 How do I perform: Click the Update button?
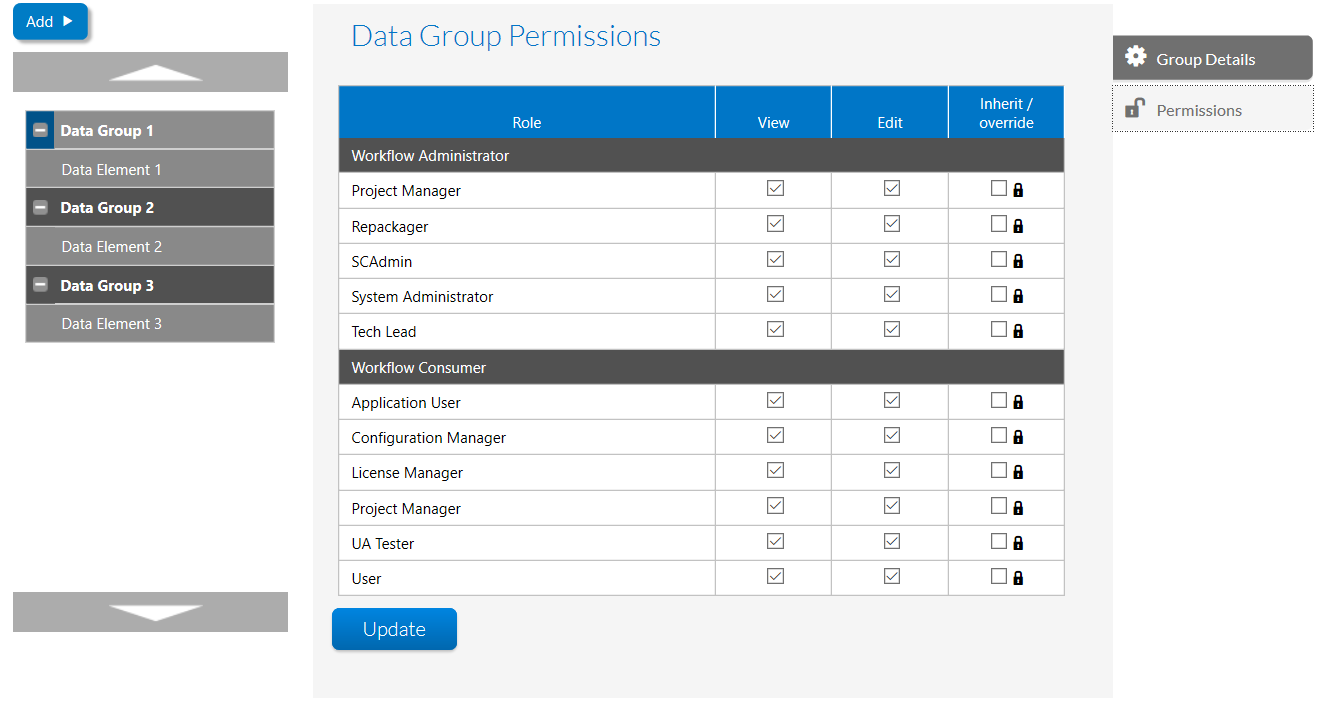[x=394, y=629]
